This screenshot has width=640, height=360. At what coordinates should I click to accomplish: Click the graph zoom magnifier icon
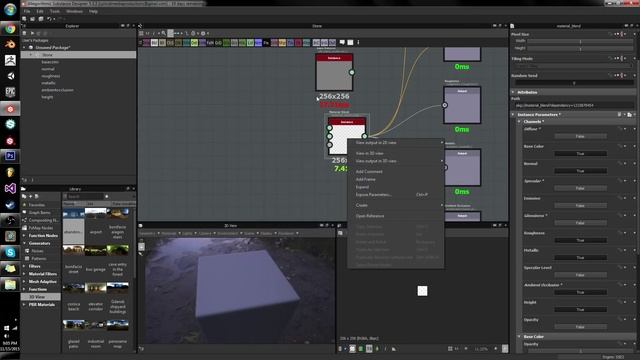[x=164, y=33]
